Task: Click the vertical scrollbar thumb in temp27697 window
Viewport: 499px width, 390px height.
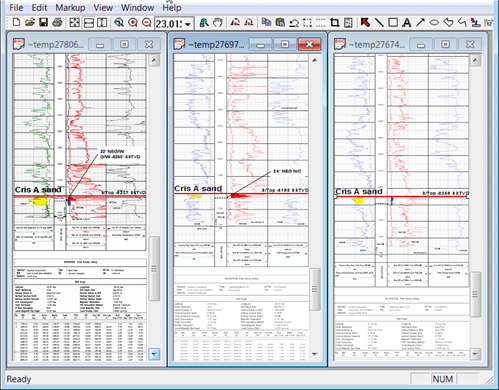Action: (x=315, y=289)
